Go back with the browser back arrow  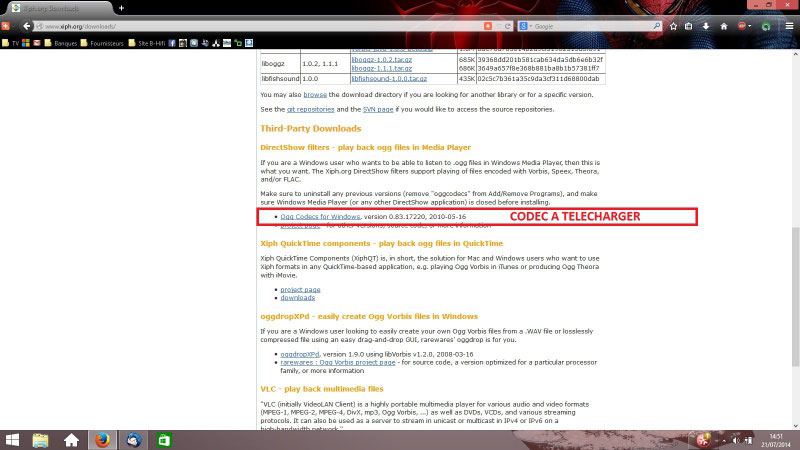26,26
